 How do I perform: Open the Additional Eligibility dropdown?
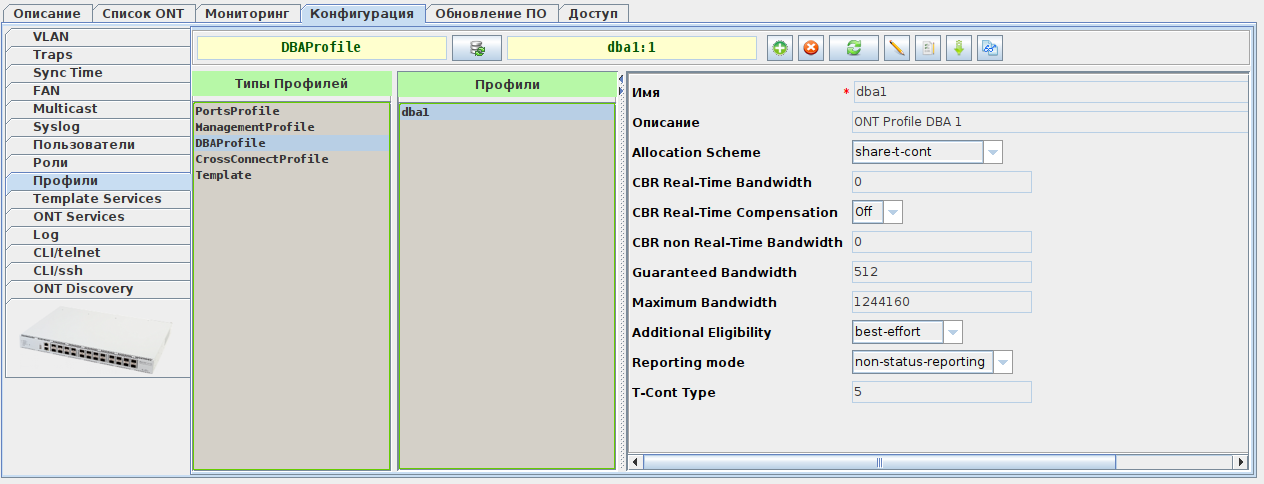point(953,332)
